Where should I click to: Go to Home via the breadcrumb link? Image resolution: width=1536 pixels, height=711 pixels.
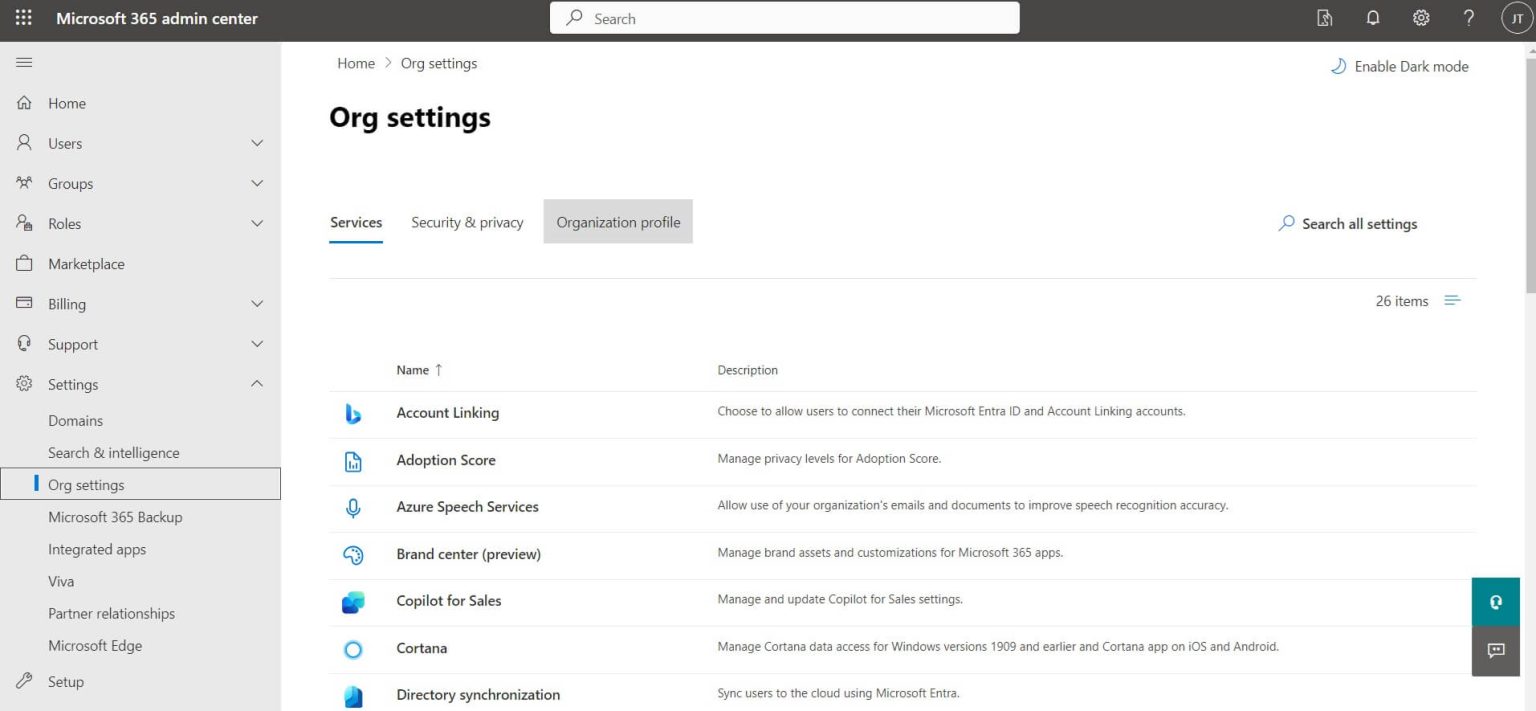(x=356, y=63)
